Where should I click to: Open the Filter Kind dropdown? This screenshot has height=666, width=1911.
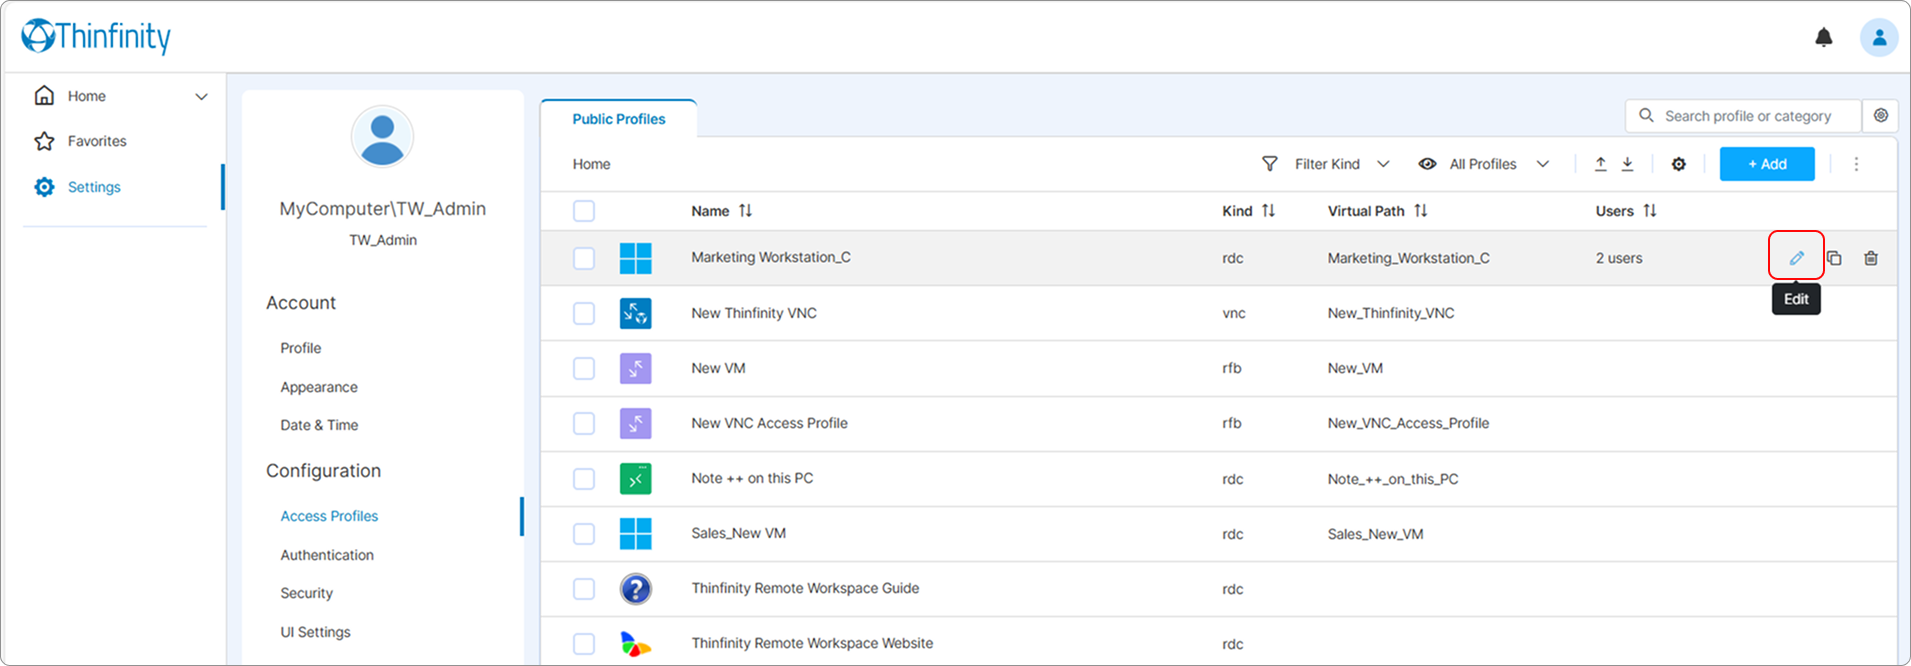(1326, 164)
